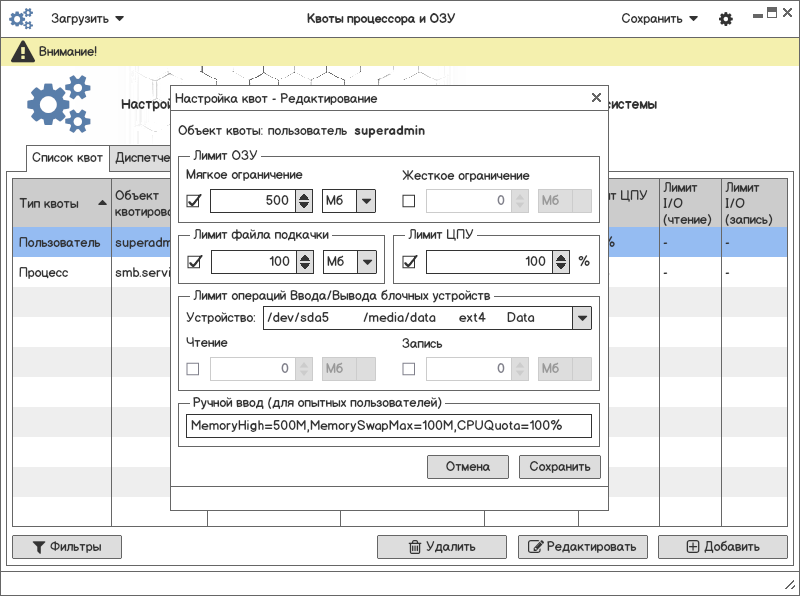Open the soft limit unit dropdown
Screen dimensions: 800x596
[x=366, y=201]
